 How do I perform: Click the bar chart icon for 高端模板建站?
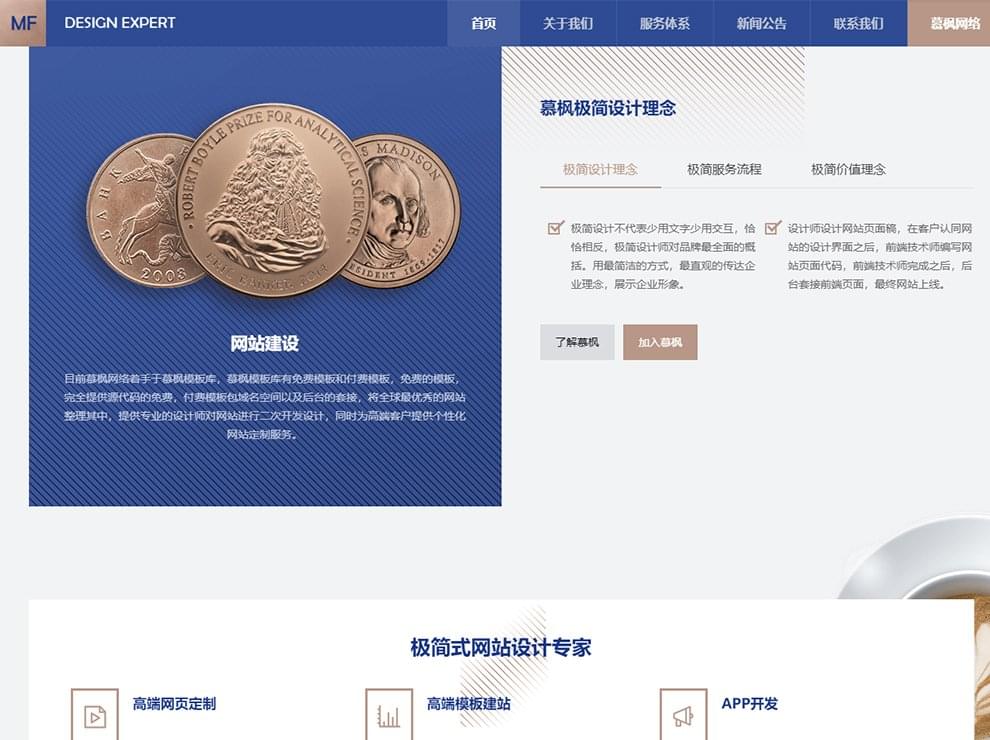[389, 716]
